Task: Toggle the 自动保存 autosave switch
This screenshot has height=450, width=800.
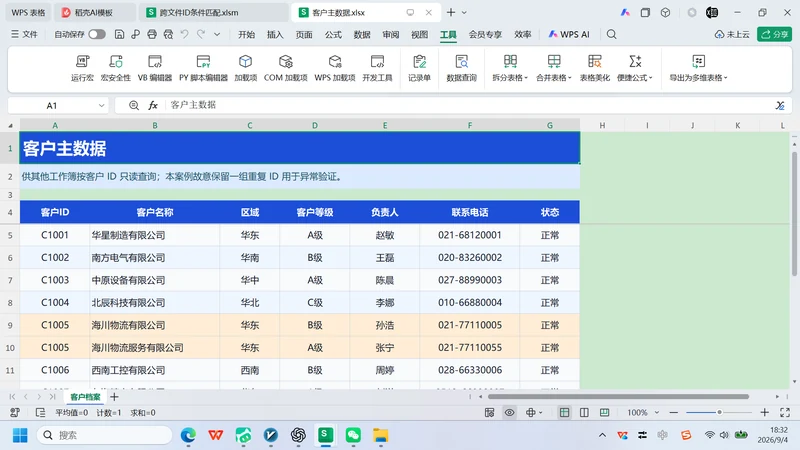Action: click(96, 34)
